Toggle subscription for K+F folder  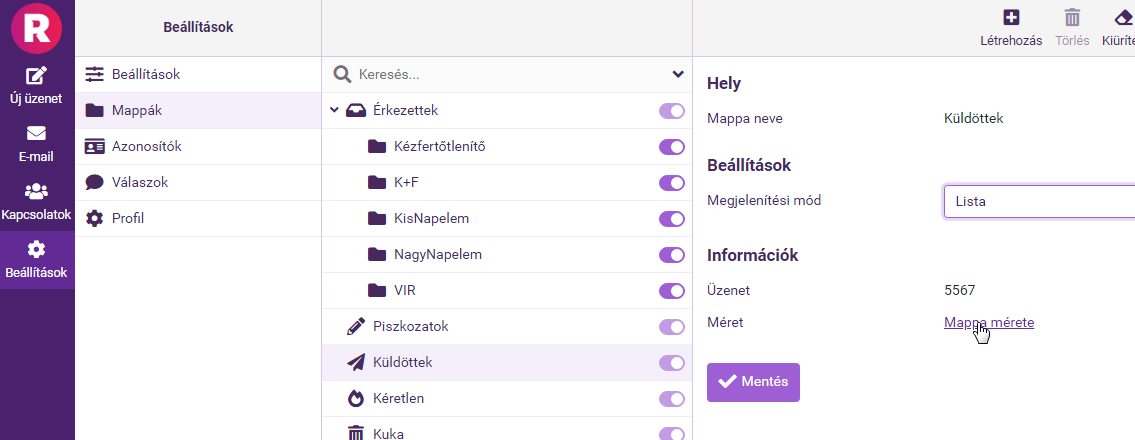point(671,183)
